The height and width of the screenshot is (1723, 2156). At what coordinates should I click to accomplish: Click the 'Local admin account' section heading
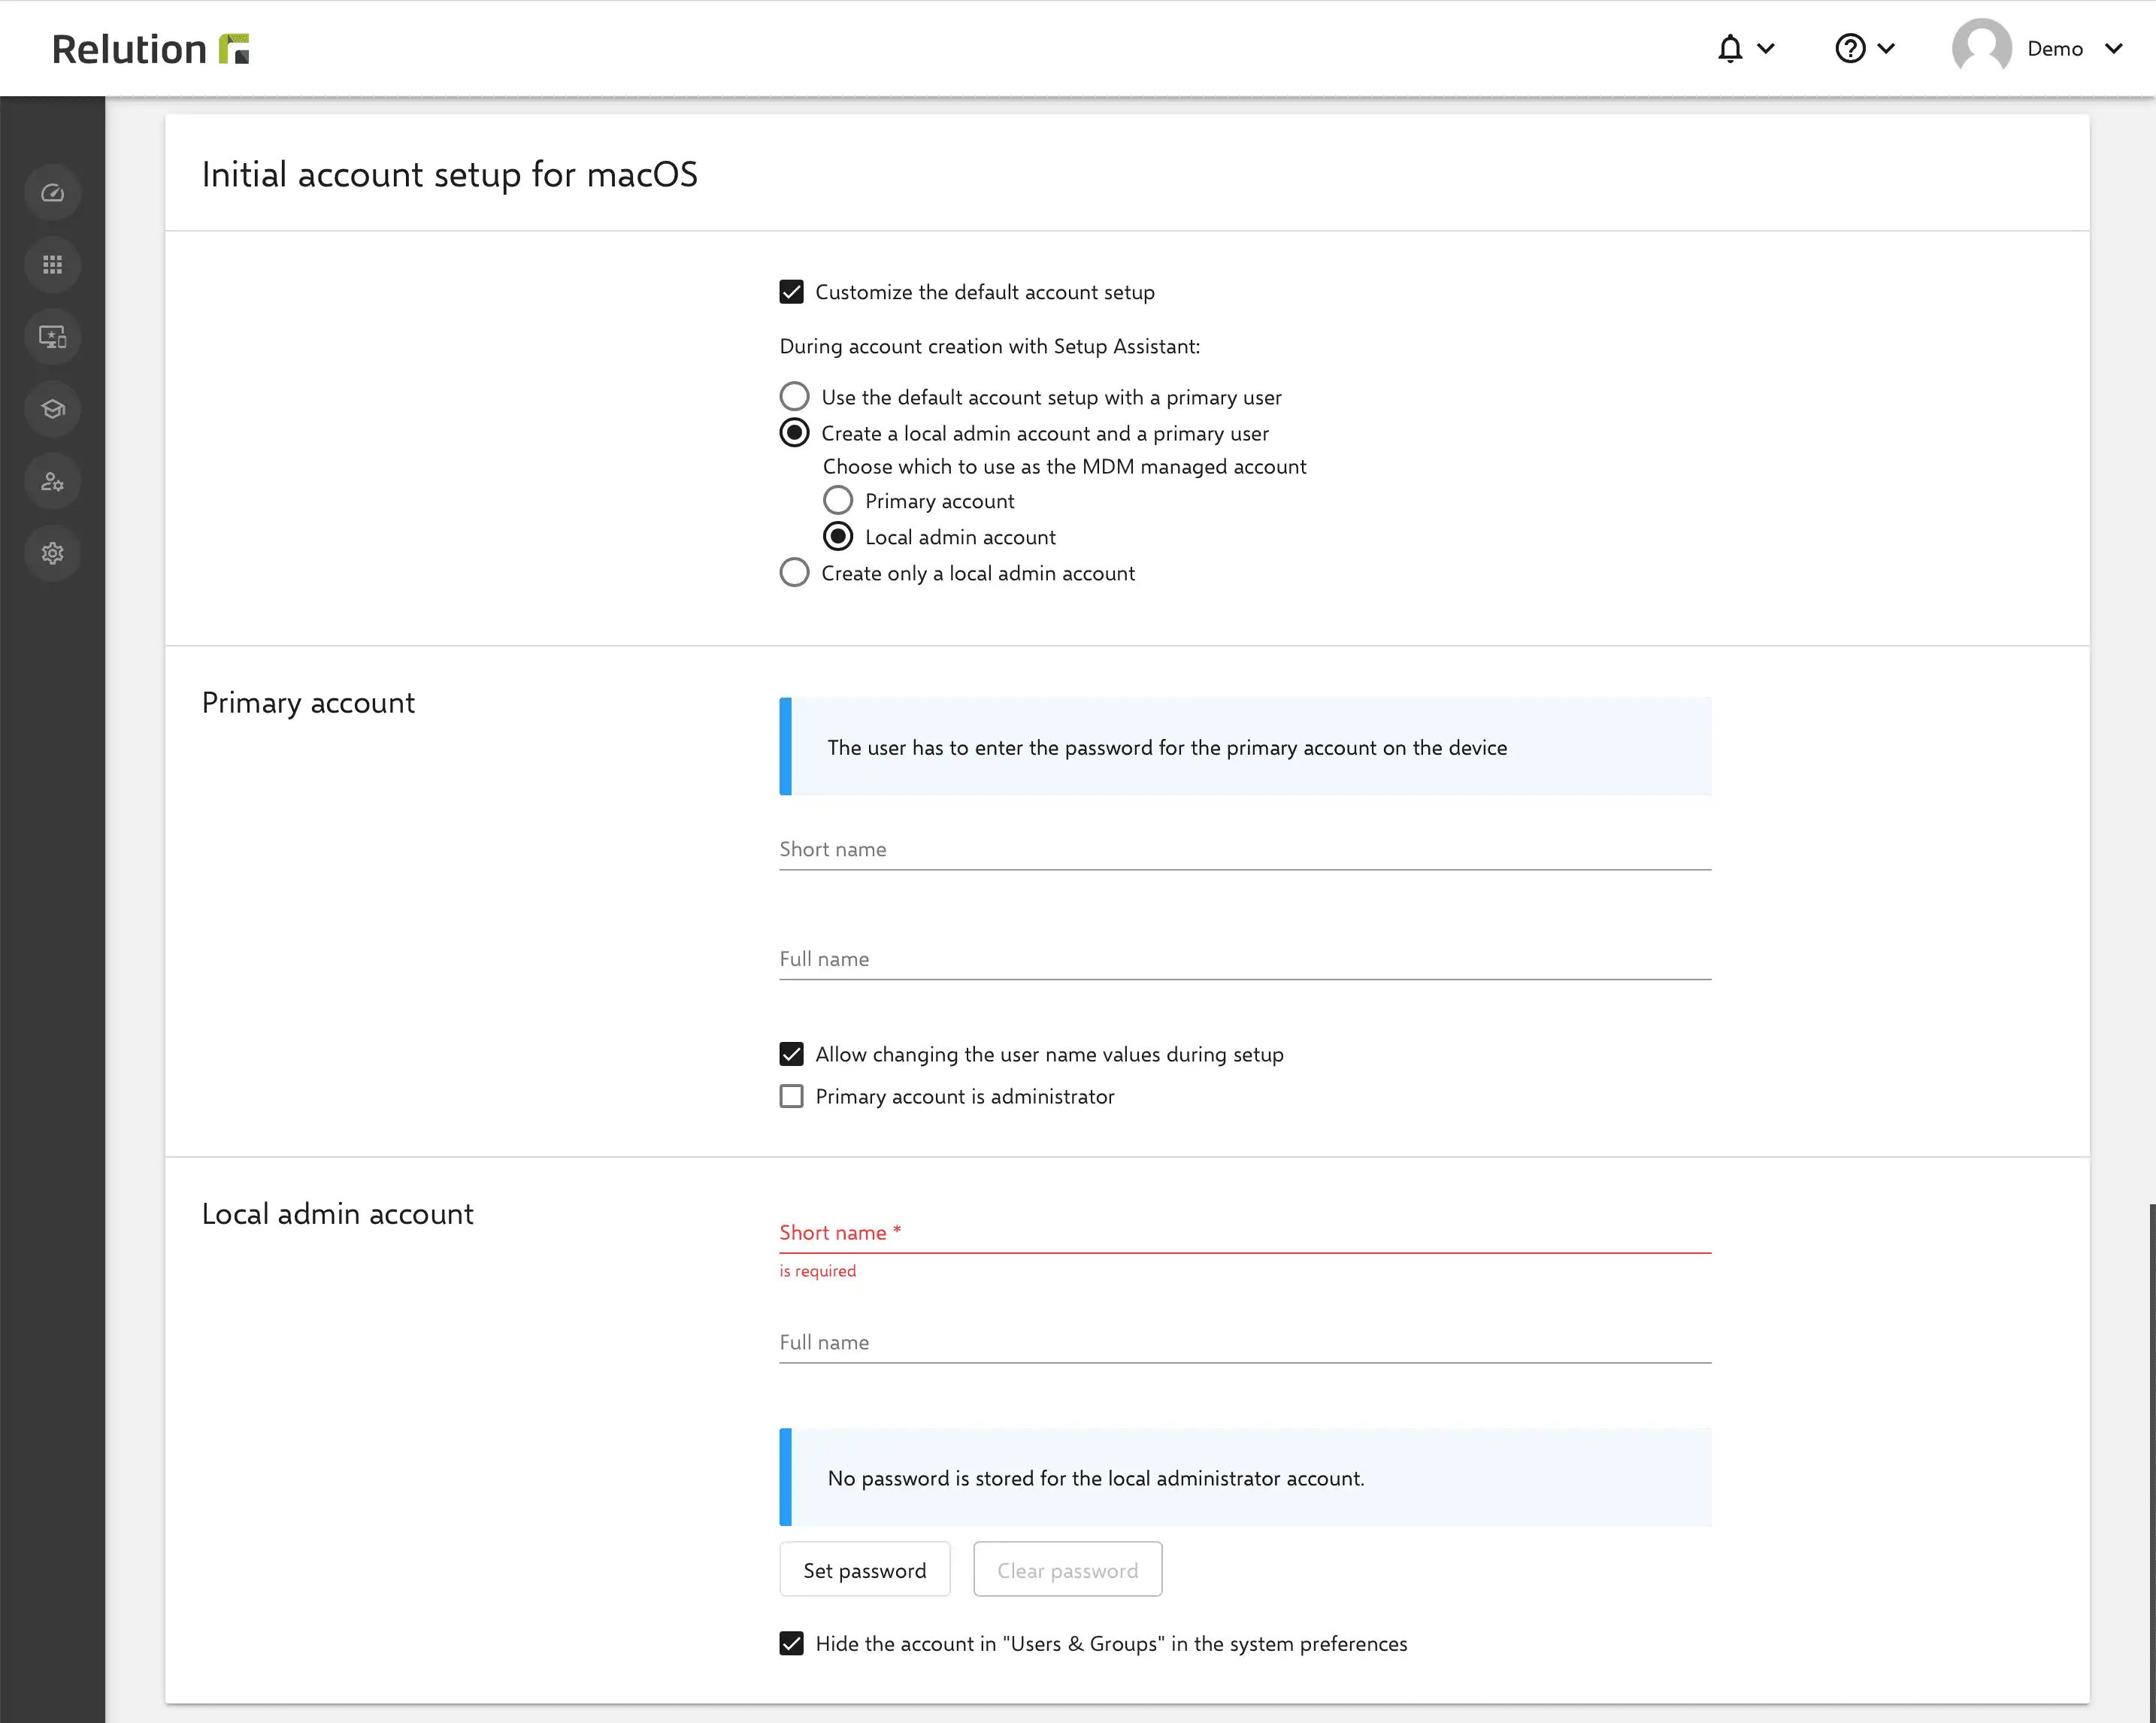click(x=337, y=1213)
